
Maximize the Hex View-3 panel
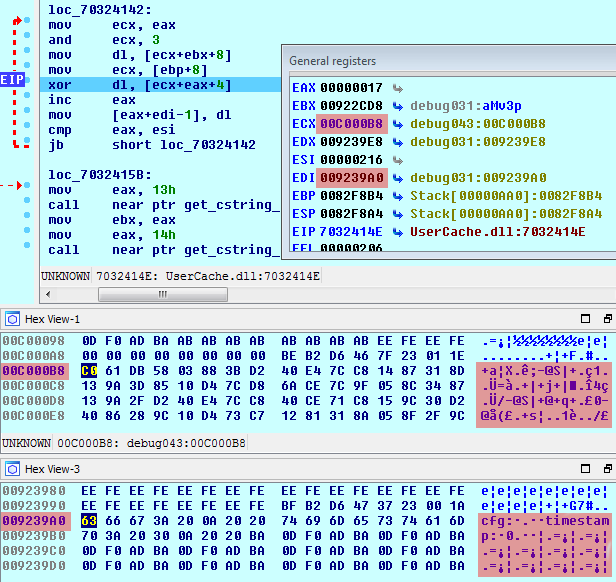pyautogui.click(x=585, y=469)
